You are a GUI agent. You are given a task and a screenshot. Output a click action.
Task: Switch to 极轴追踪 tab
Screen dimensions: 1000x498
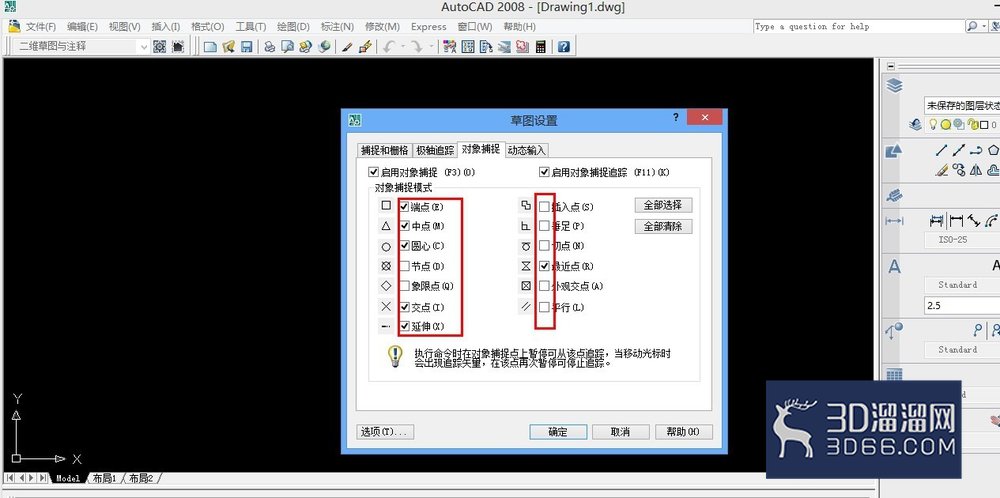coord(435,150)
